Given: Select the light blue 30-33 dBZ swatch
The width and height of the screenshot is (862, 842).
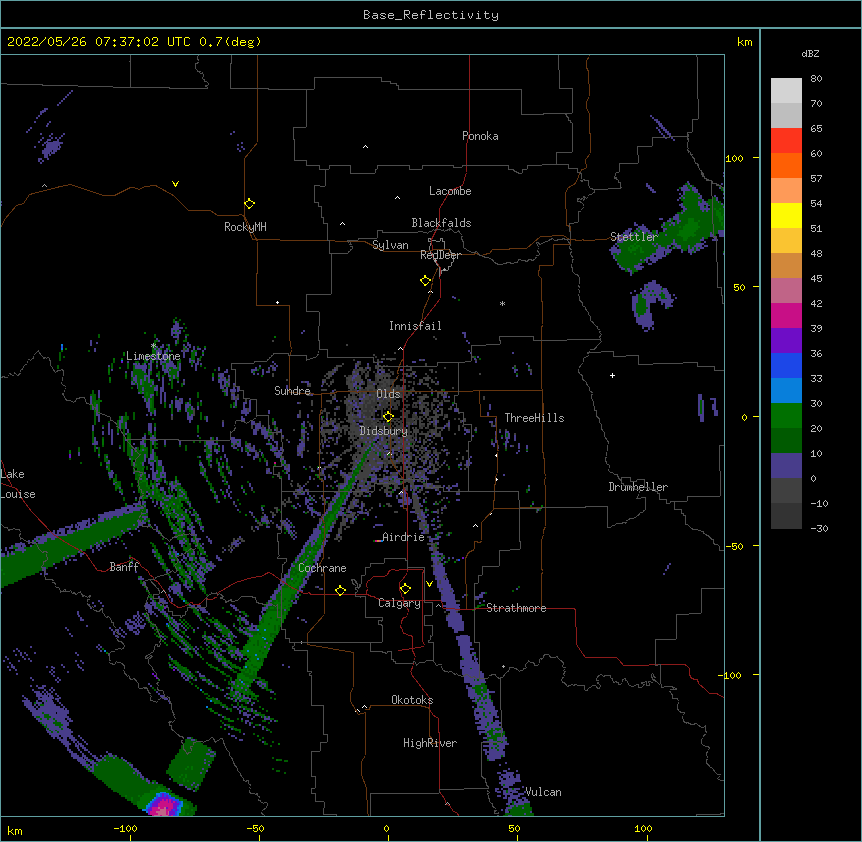Looking at the screenshot, I should tap(786, 391).
